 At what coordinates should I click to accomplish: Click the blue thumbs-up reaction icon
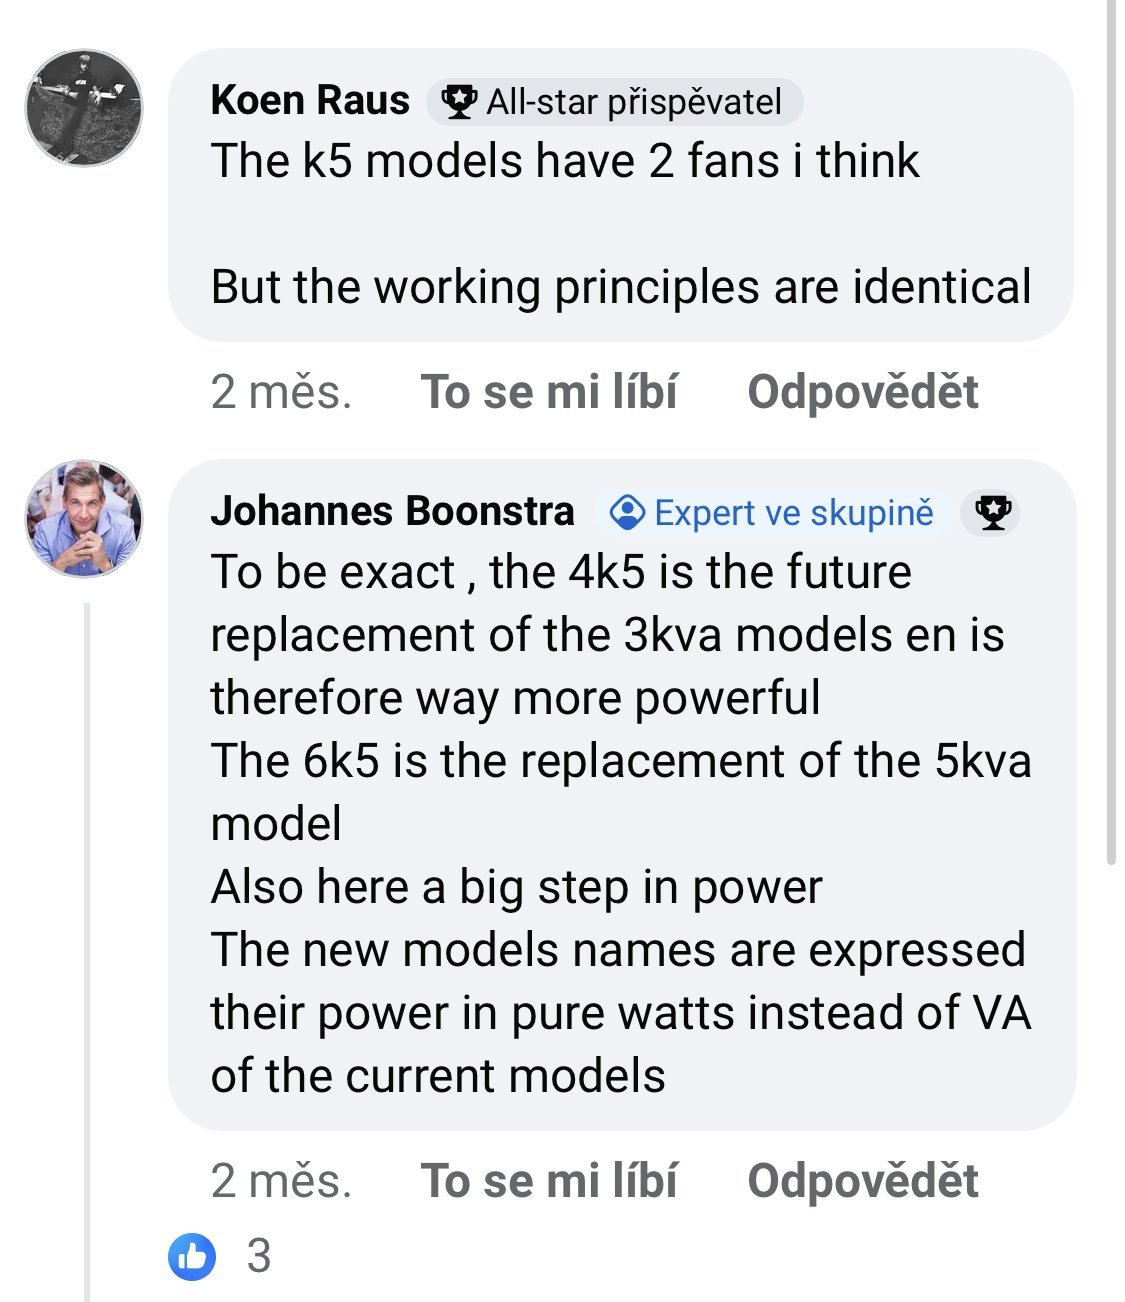192,1256
